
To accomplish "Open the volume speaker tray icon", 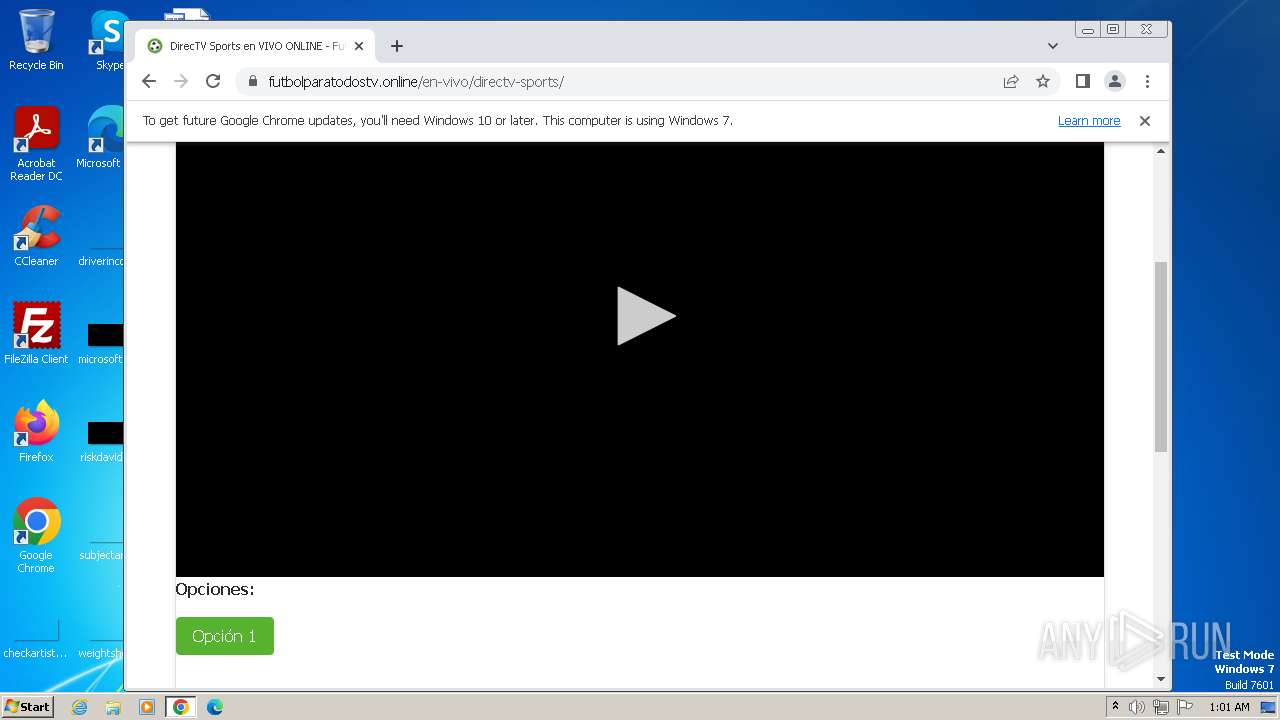I will 1137,707.
